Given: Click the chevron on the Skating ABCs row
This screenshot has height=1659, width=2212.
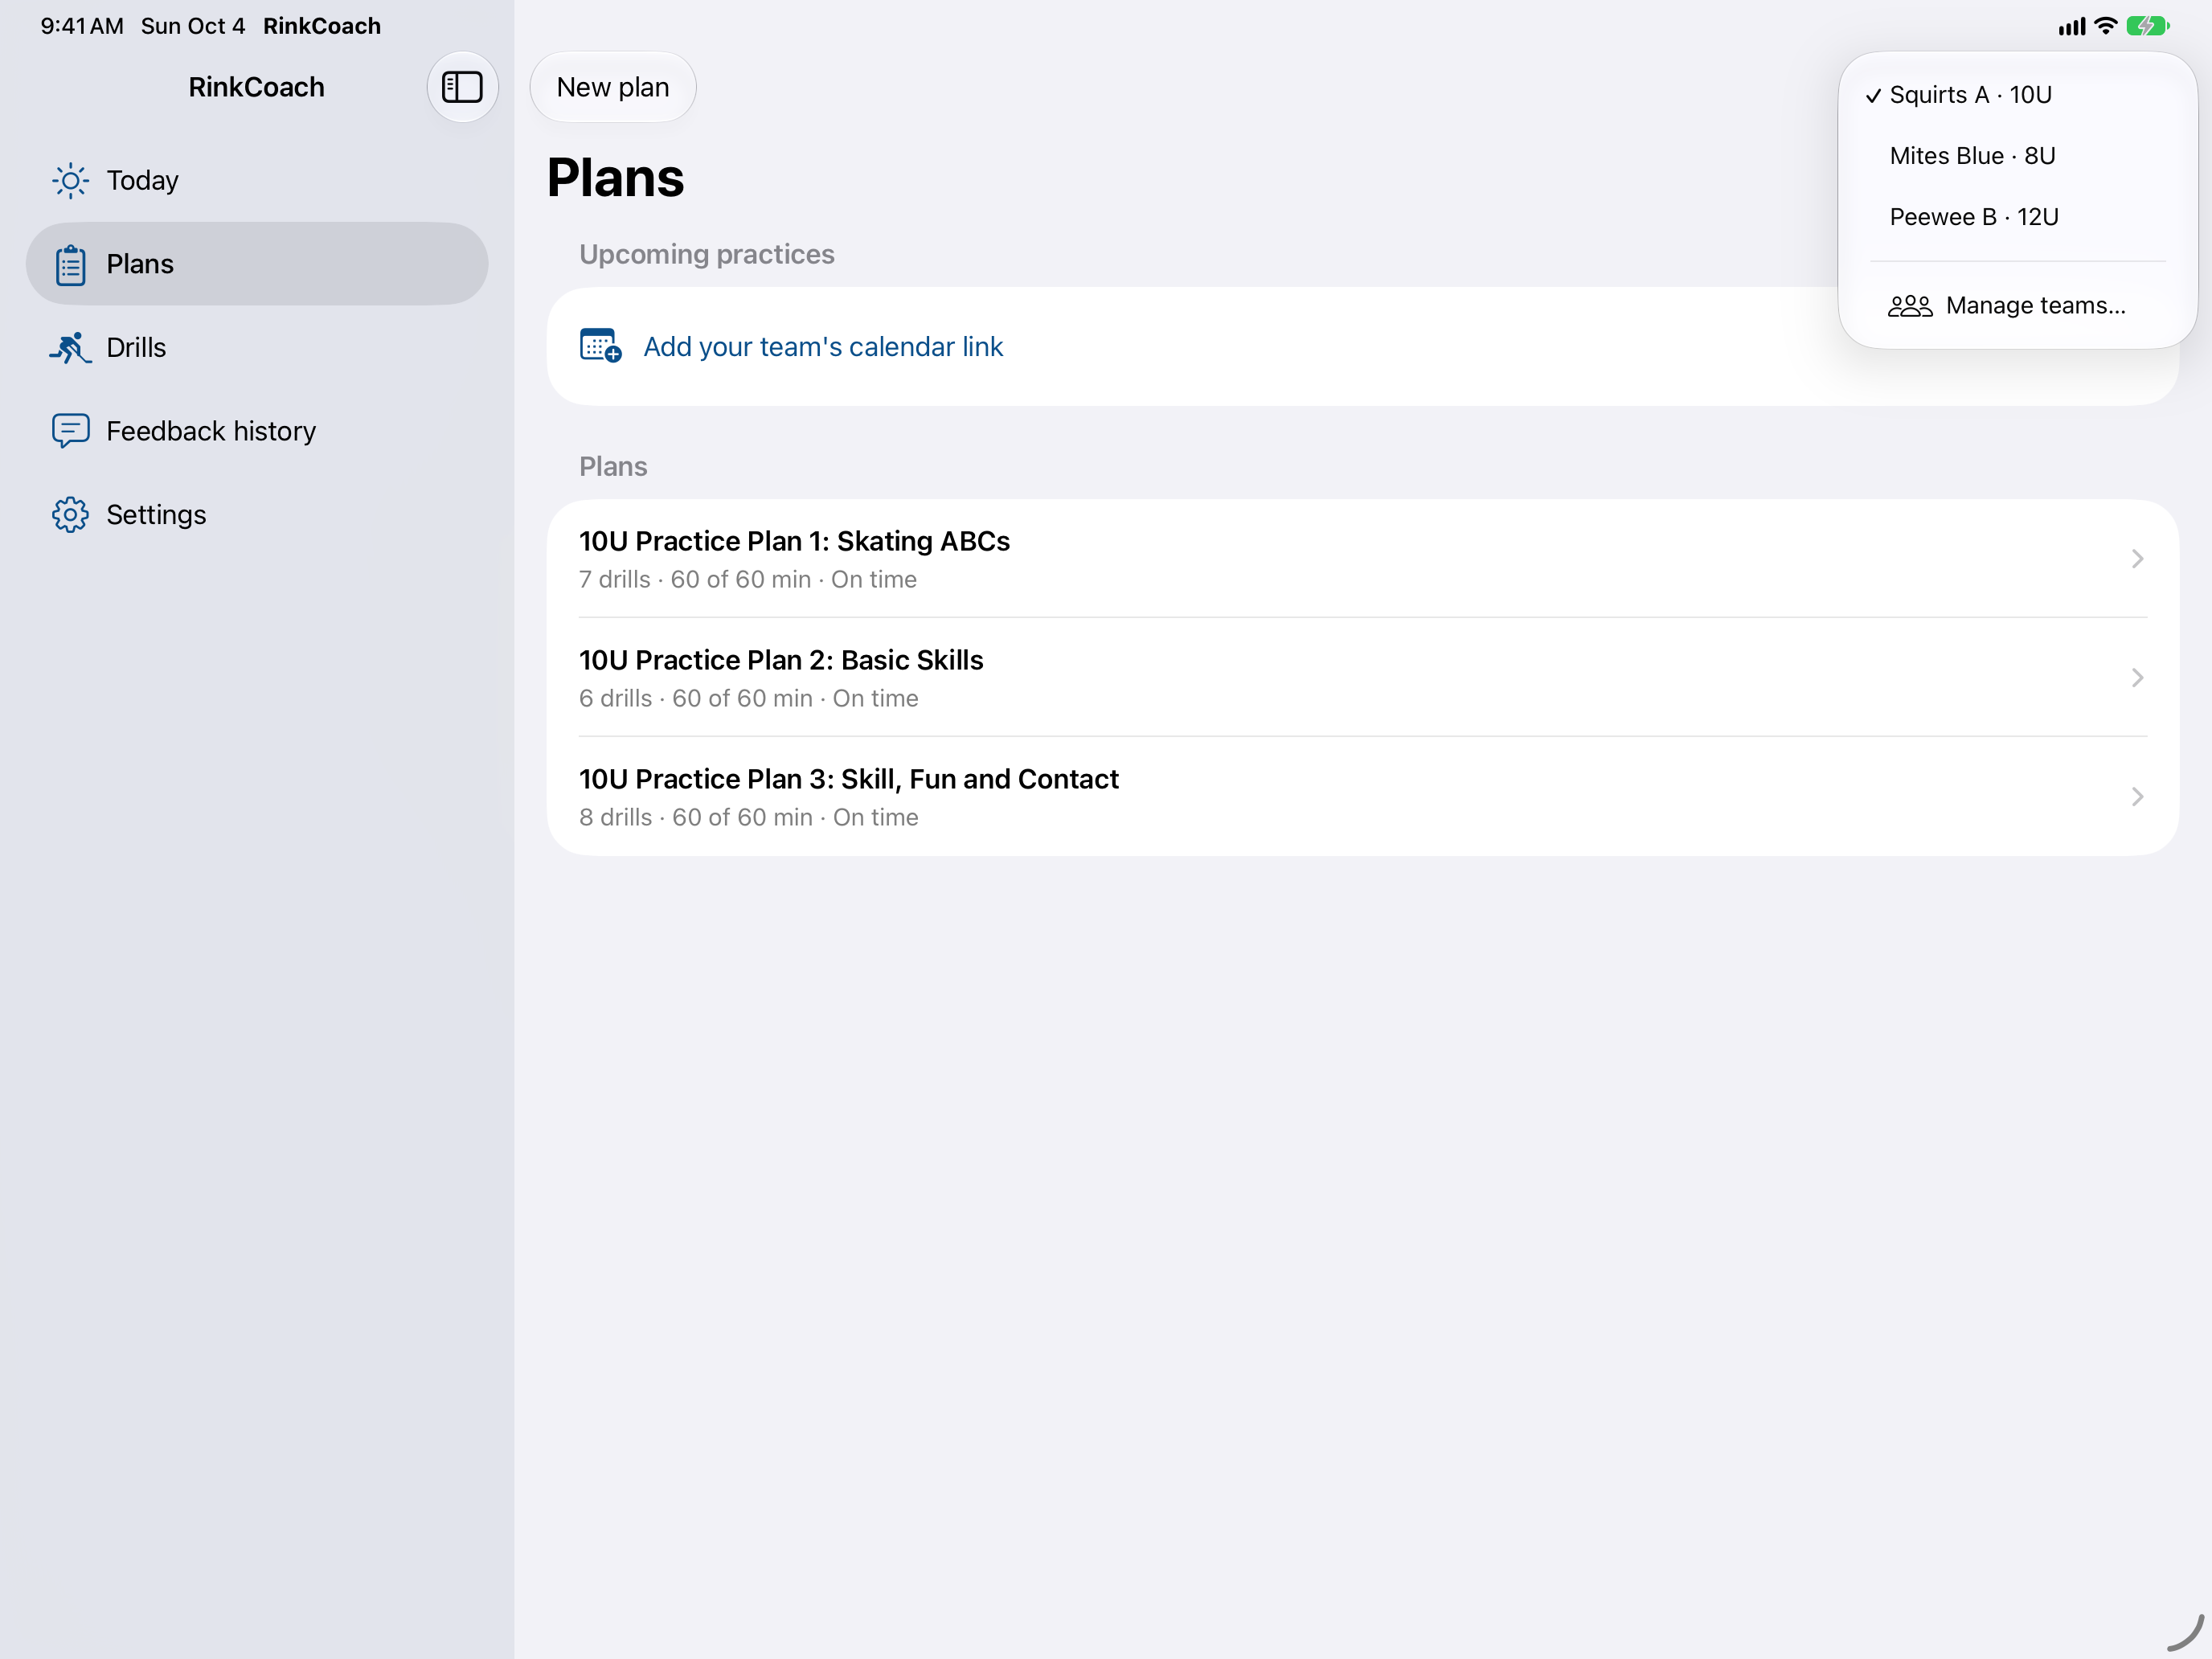Looking at the screenshot, I should (x=2137, y=559).
